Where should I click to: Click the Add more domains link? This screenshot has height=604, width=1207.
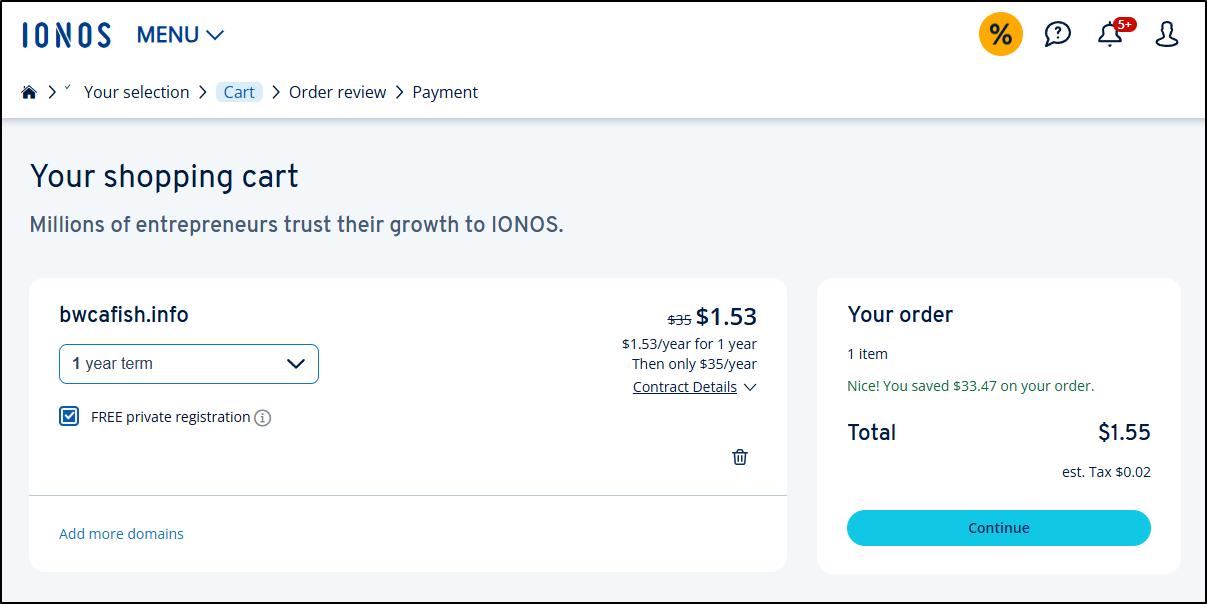tap(121, 534)
